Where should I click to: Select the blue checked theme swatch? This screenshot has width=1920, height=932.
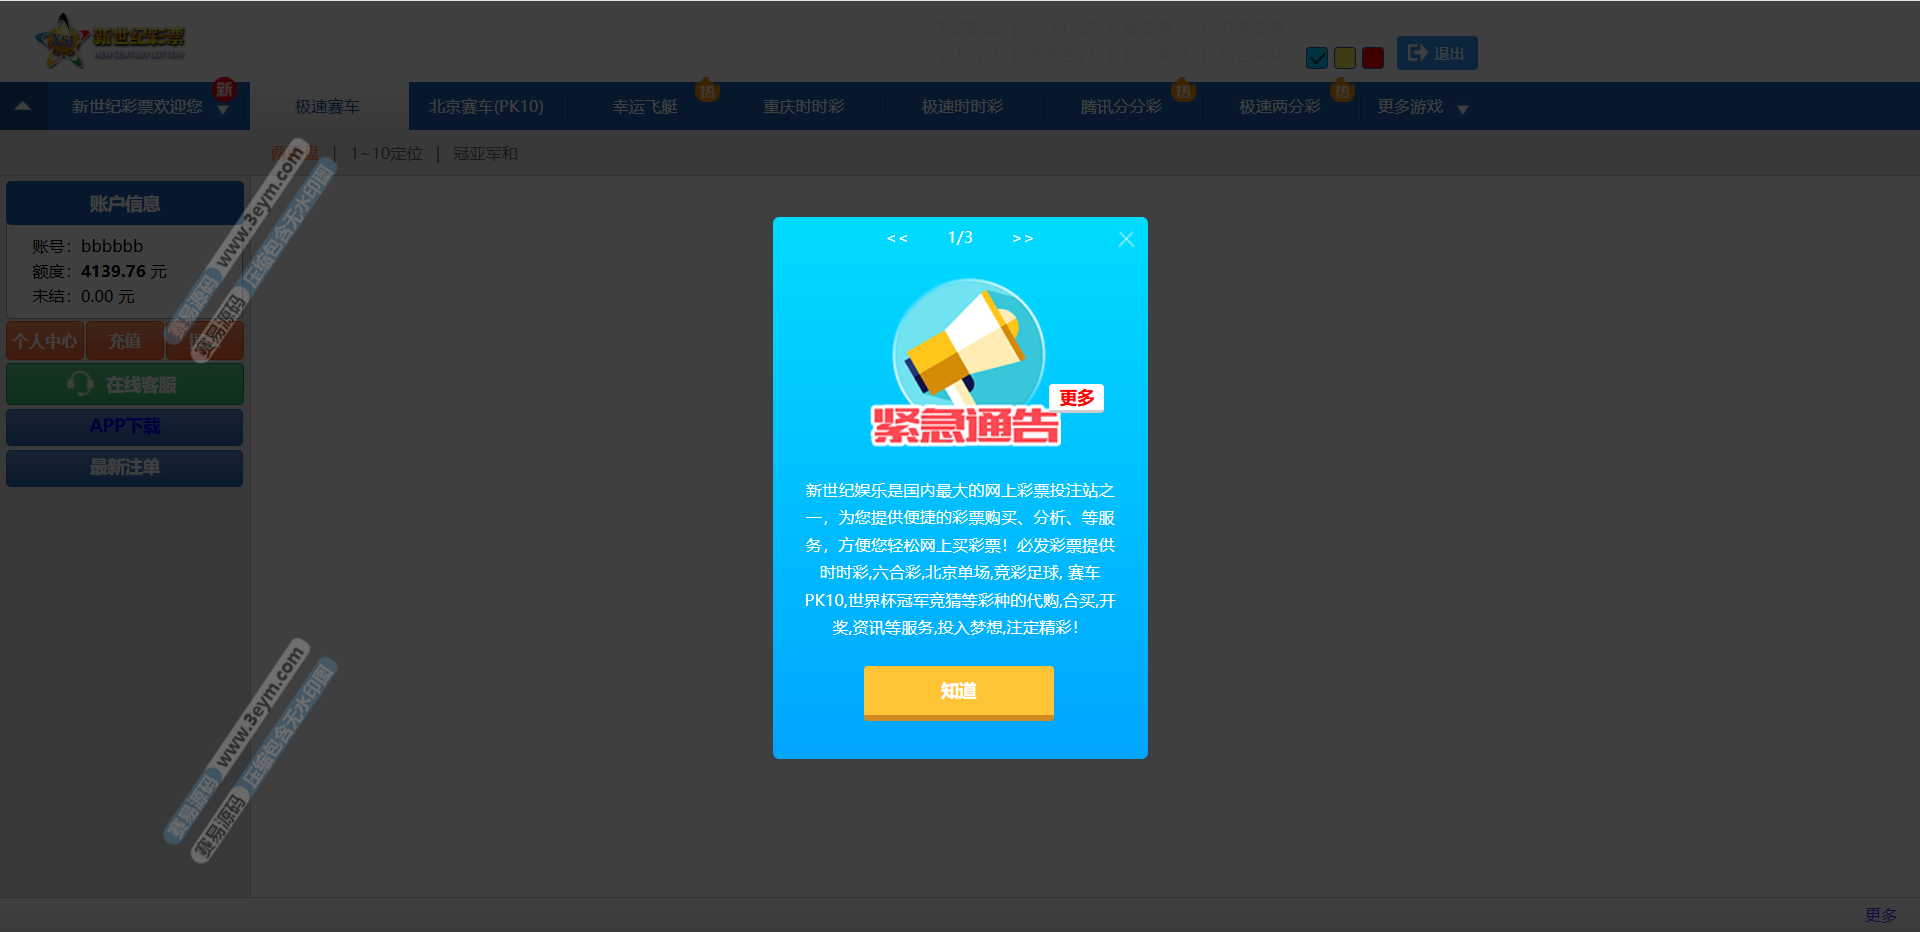click(x=1317, y=58)
